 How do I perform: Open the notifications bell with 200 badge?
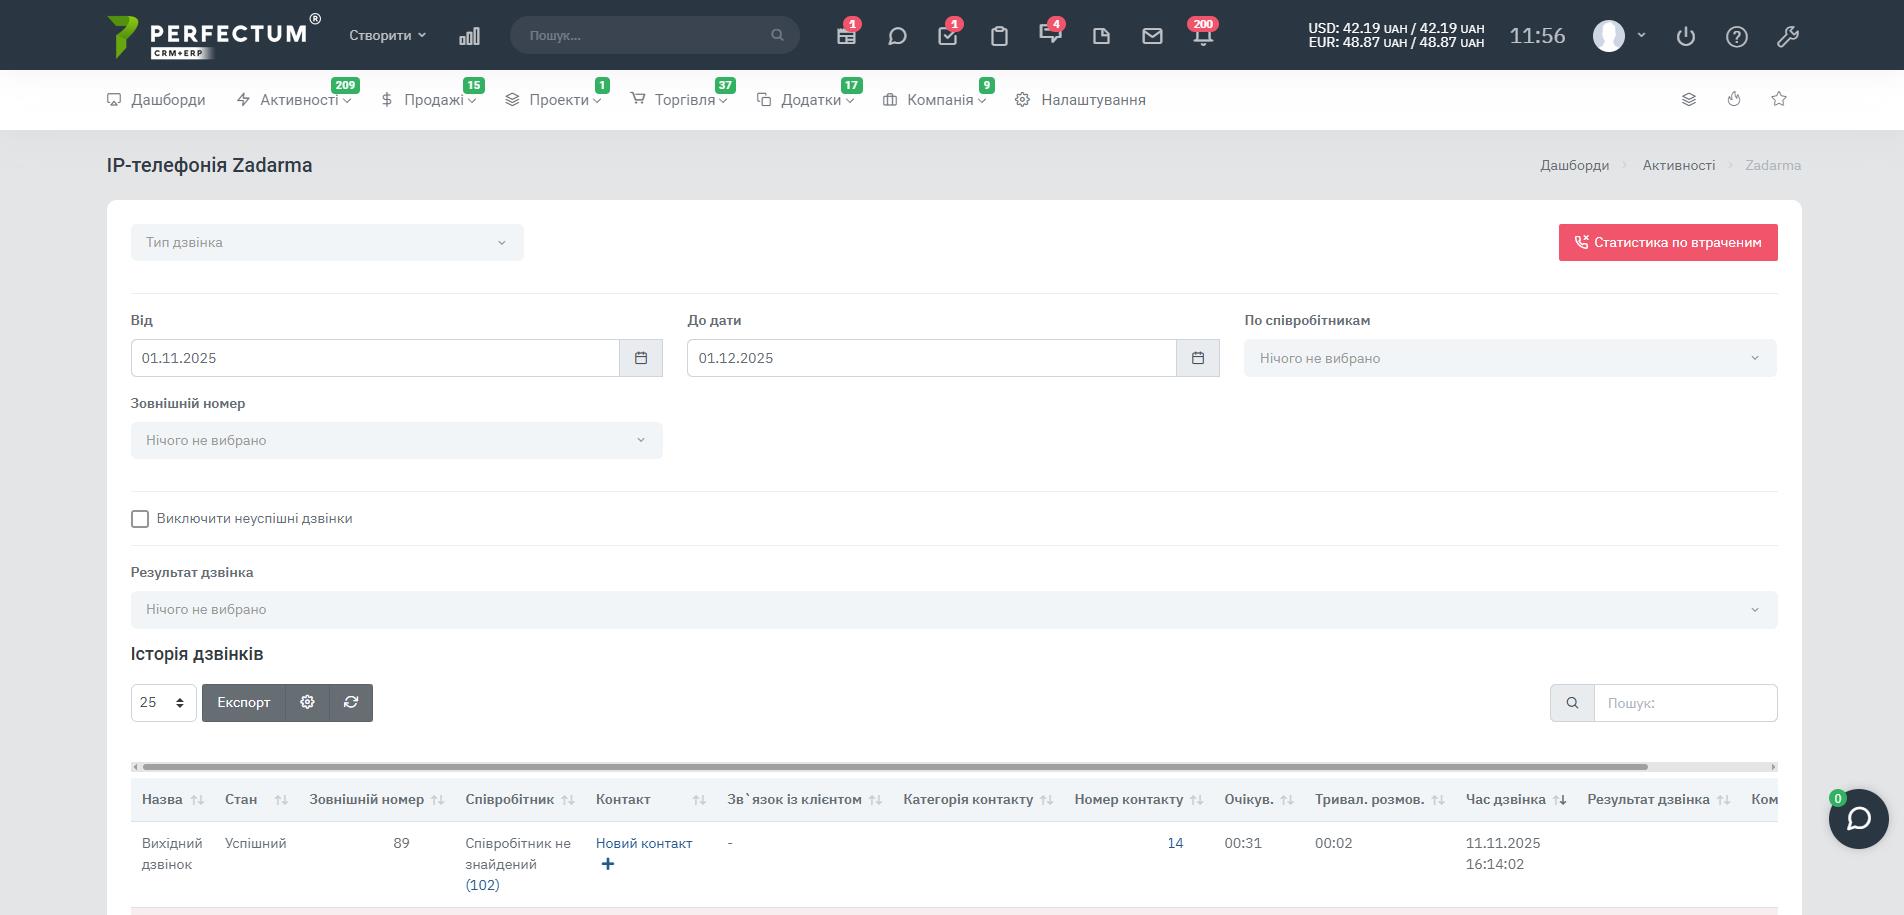pyautogui.click(x=1203, y=36)
